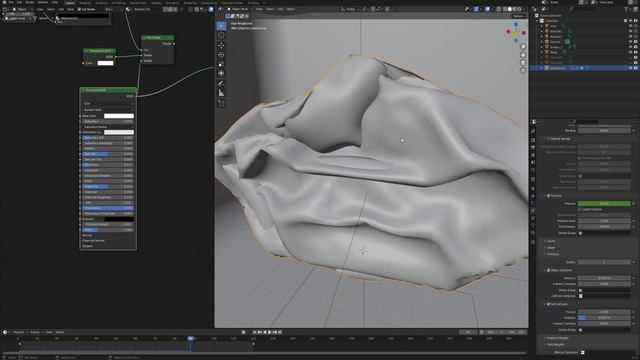
Task: Expand the Field Weights panel
Action: (x=555, y=344)
